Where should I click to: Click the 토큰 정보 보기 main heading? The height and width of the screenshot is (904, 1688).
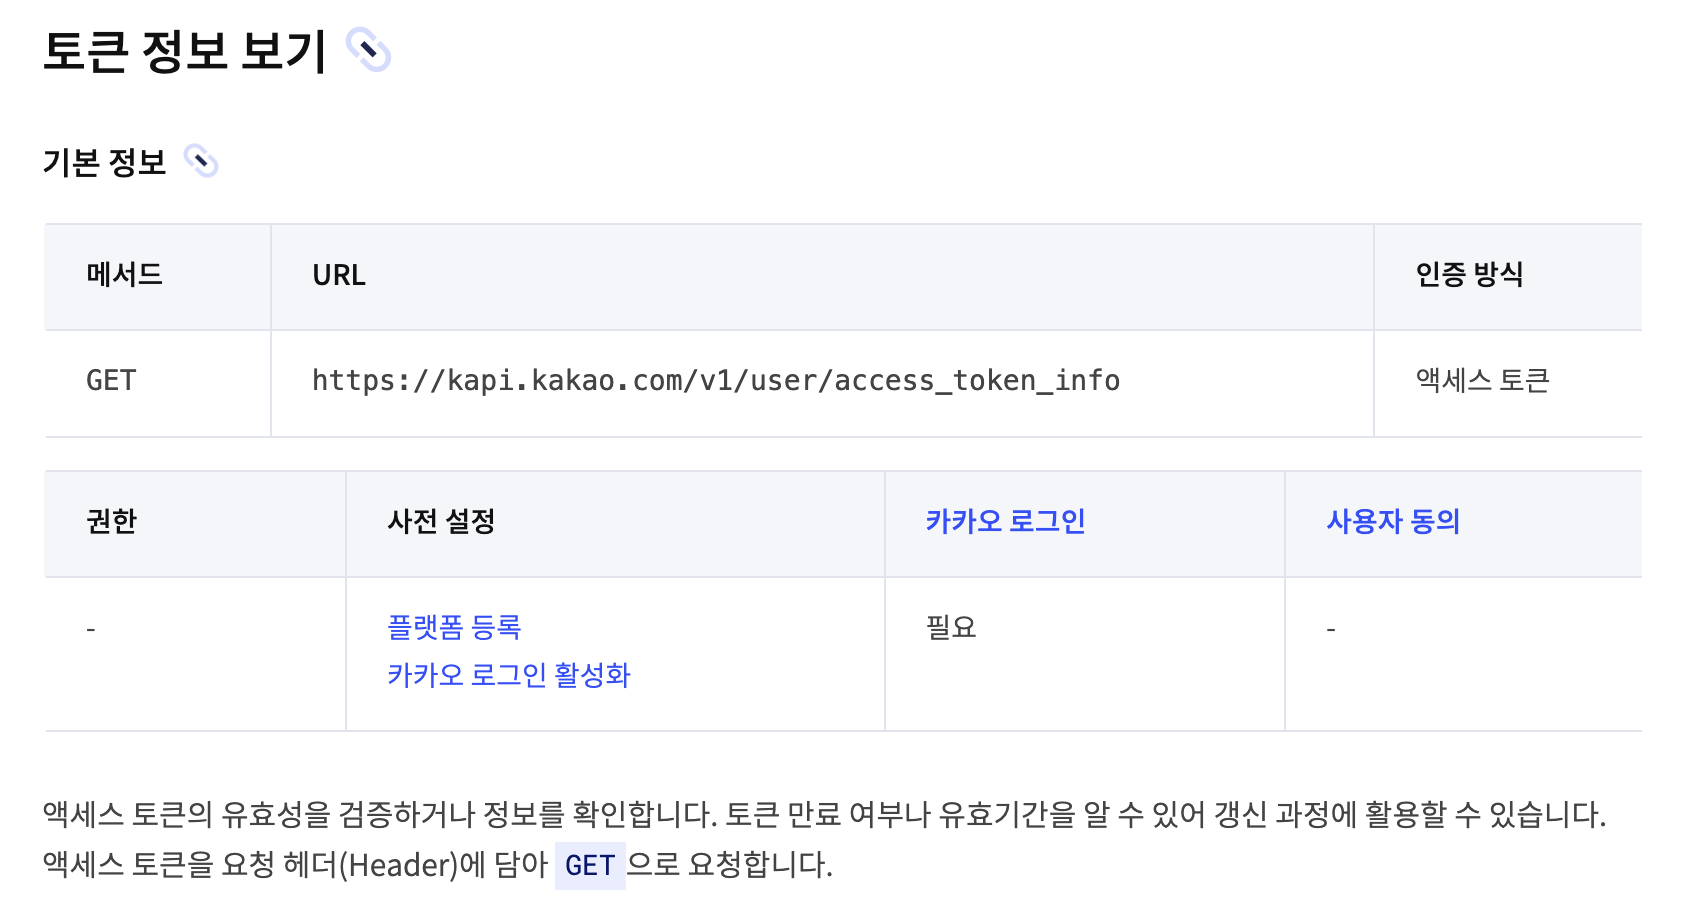click(185, 51)
